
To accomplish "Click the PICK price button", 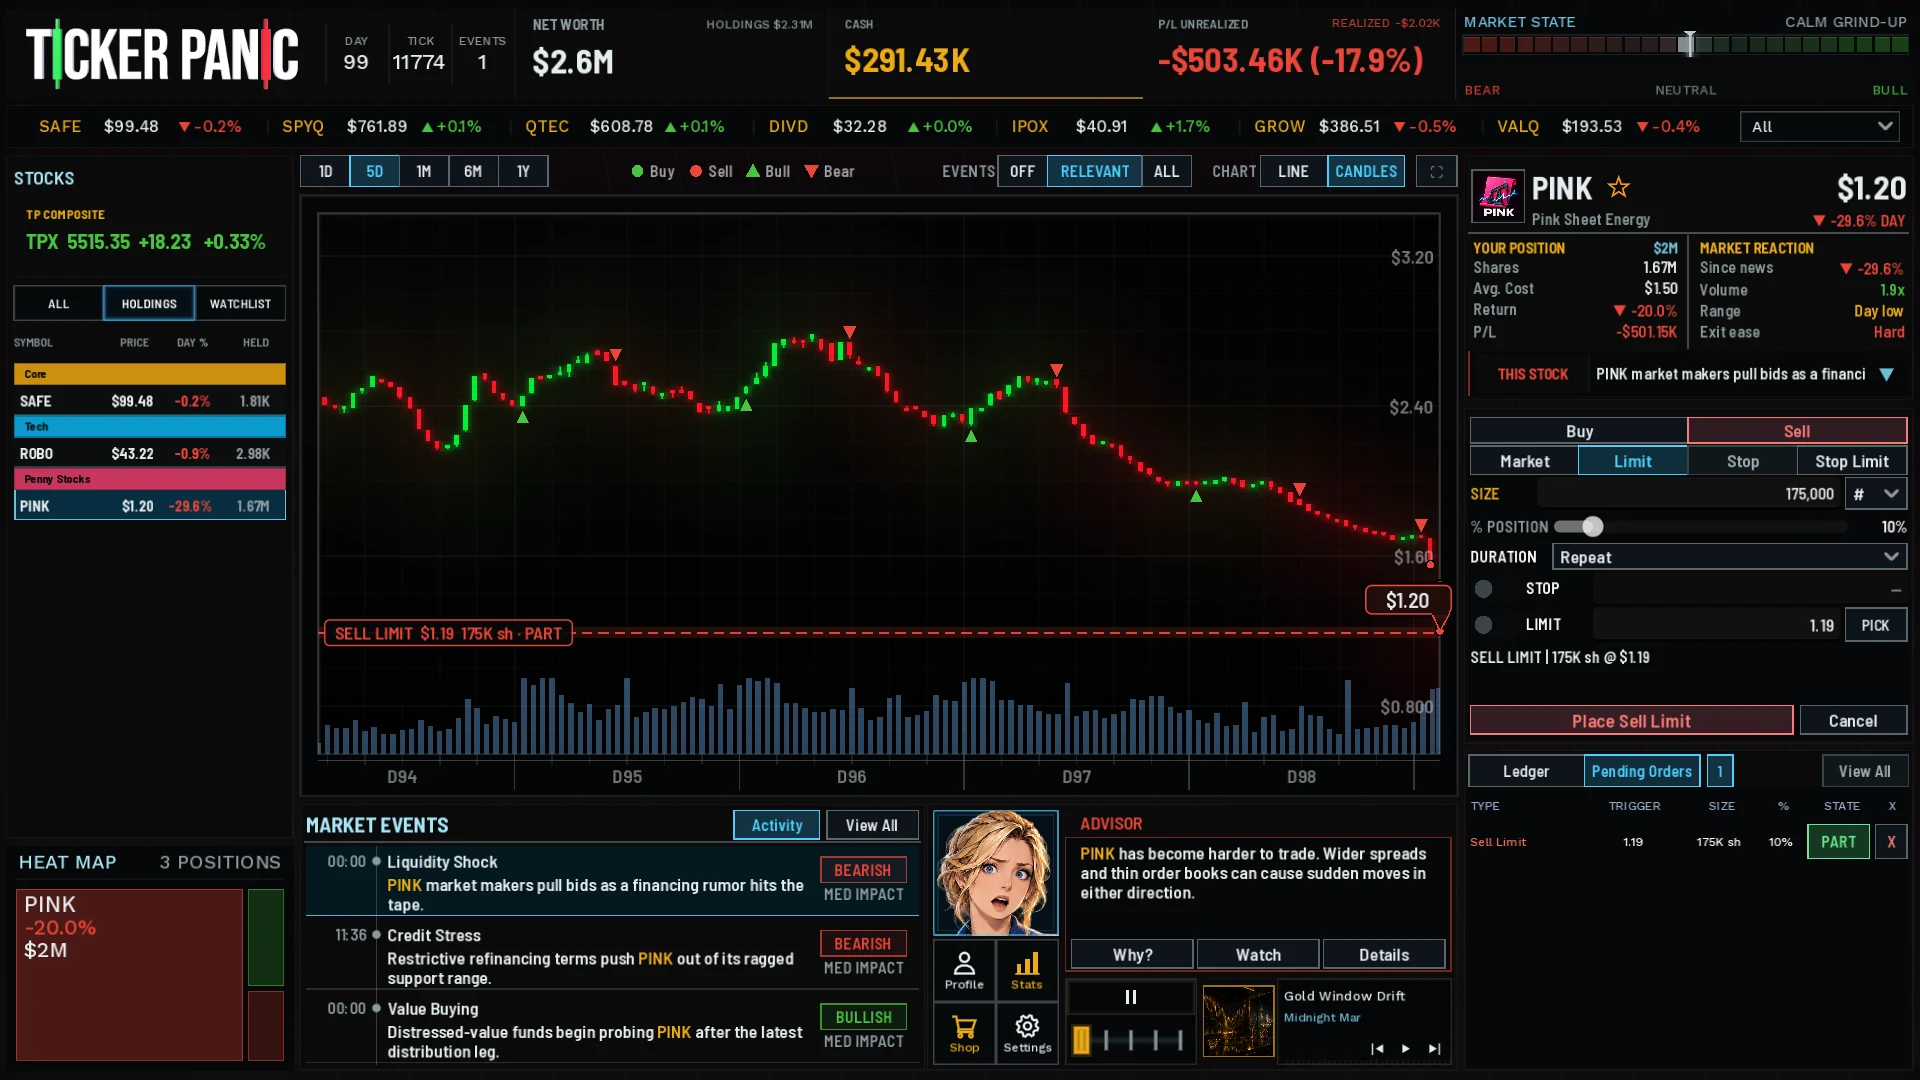I will [1875, 625].
